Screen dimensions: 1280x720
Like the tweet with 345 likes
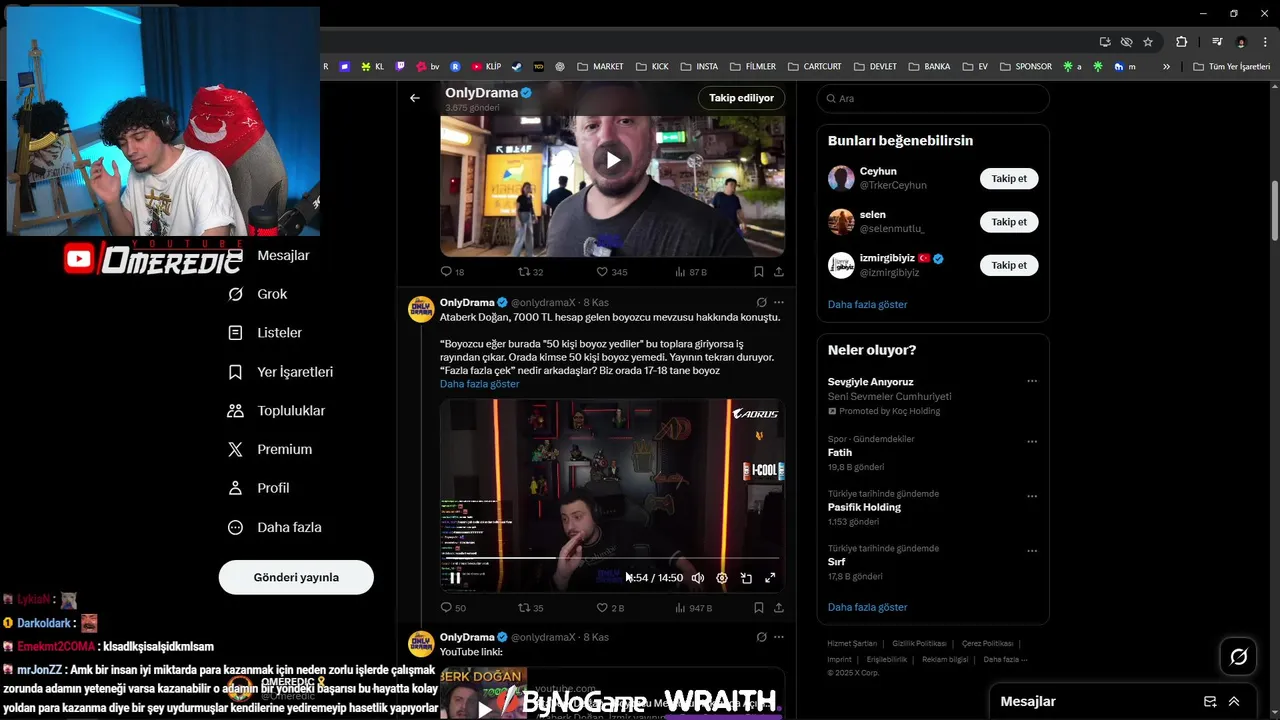click(612, 272)
